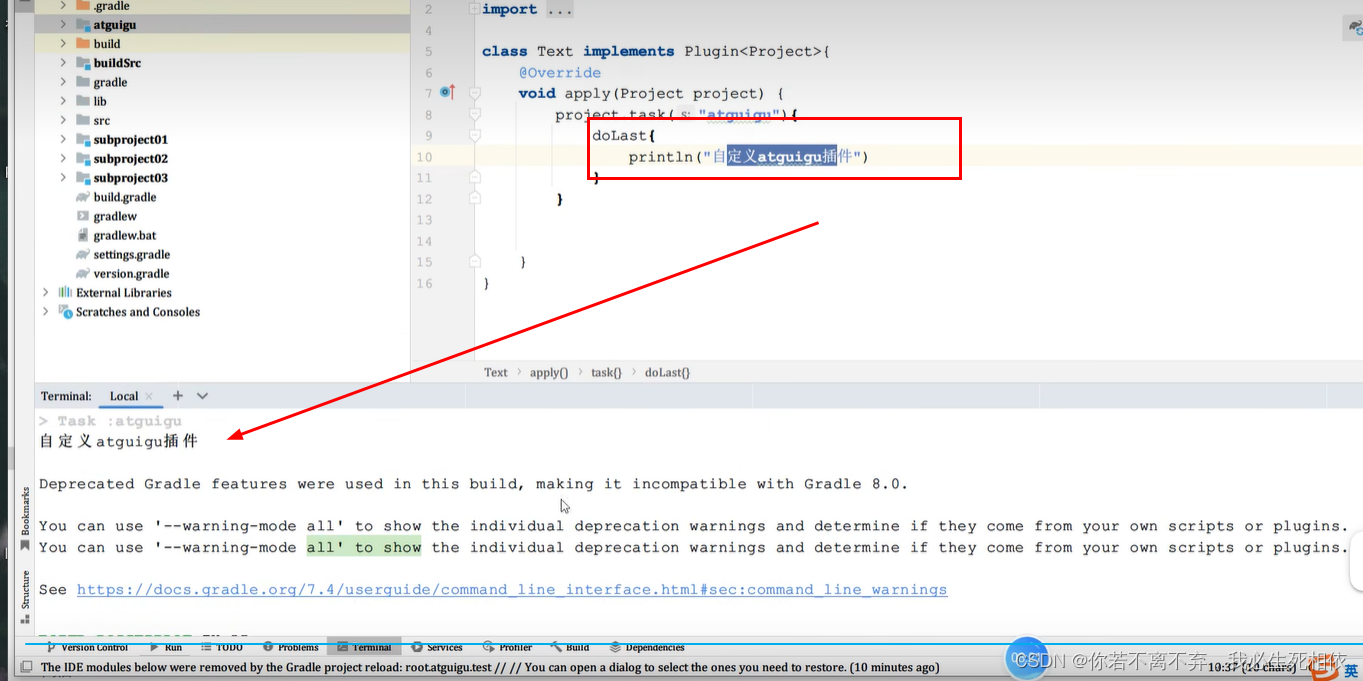This screenshot has height=681, width=1363.
Task: Click the orange build folder icon
Action: point(83,43)
